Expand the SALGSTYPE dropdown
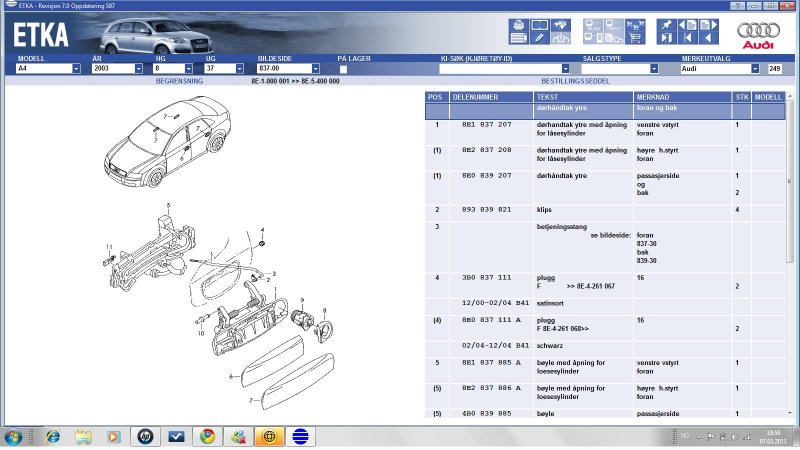800x450 pixels. [654, 69]
